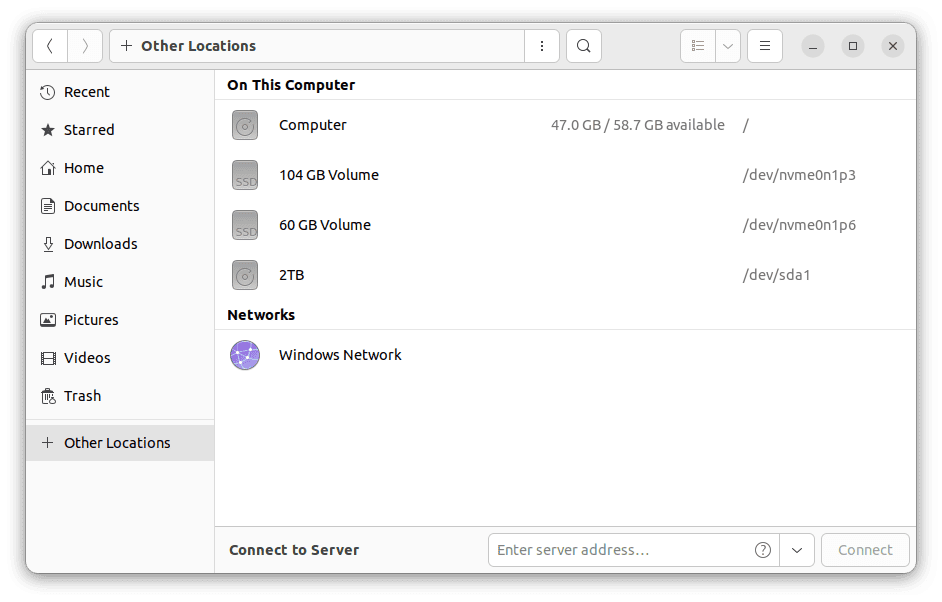Click the Windows Network globe icon
Viewport: 942px width, 602px height.
pyautogui.click(x=245, y=355)
